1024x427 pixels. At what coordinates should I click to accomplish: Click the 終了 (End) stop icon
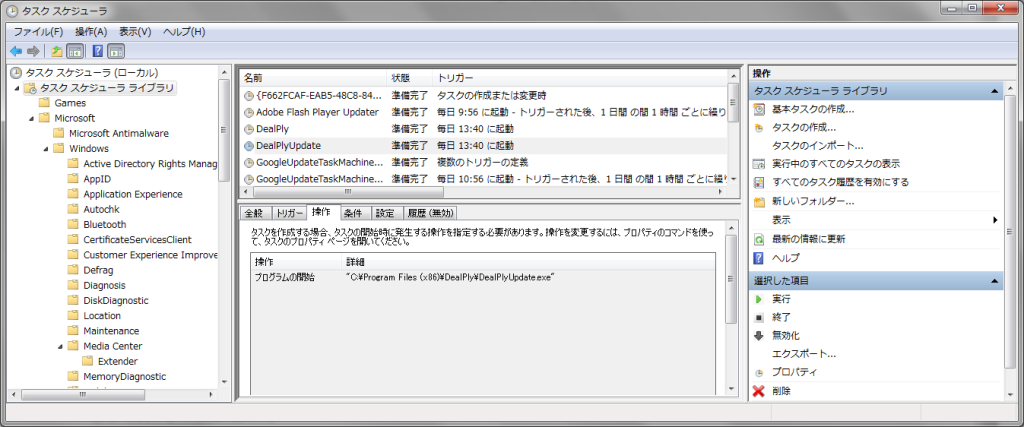759,317
